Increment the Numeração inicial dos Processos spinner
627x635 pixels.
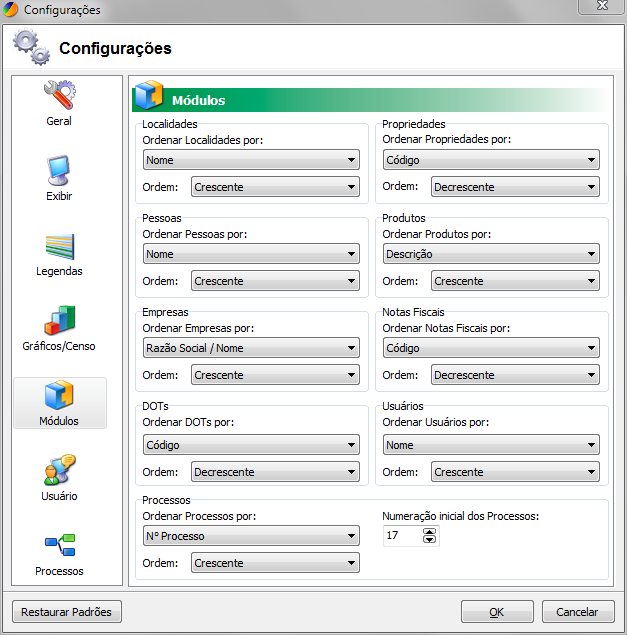pyautogui.click(x=430, y=532)
